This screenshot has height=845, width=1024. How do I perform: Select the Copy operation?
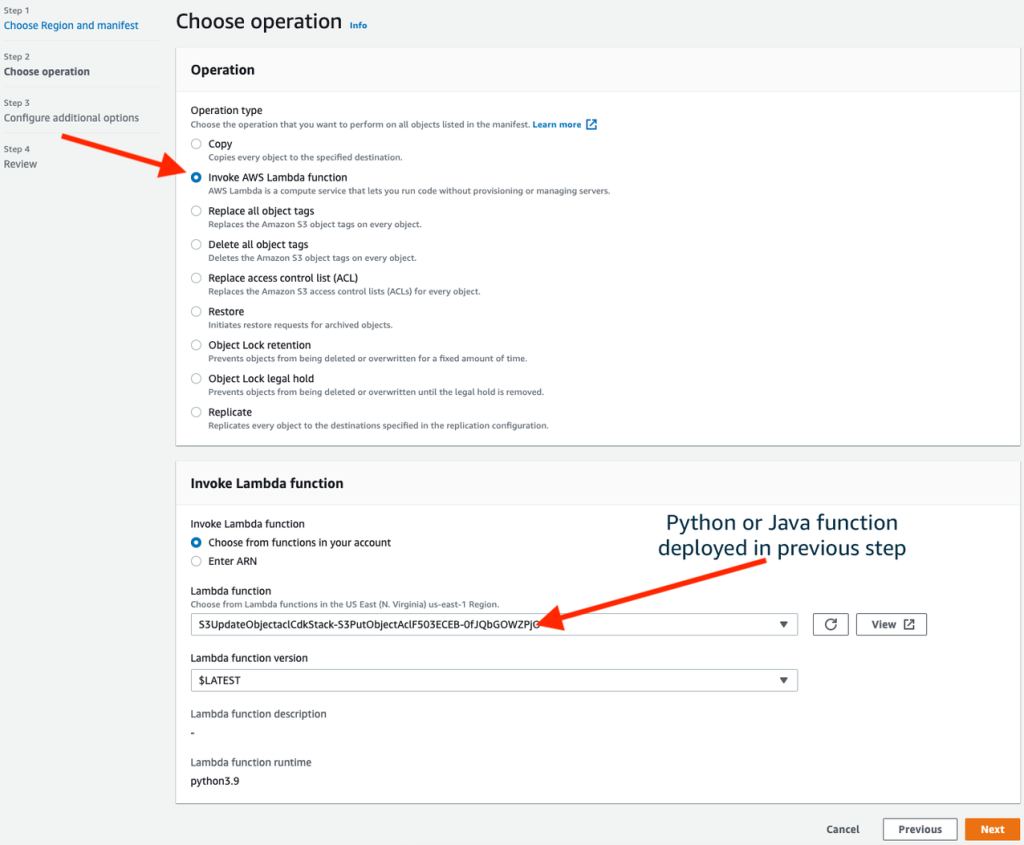point(196,143)
